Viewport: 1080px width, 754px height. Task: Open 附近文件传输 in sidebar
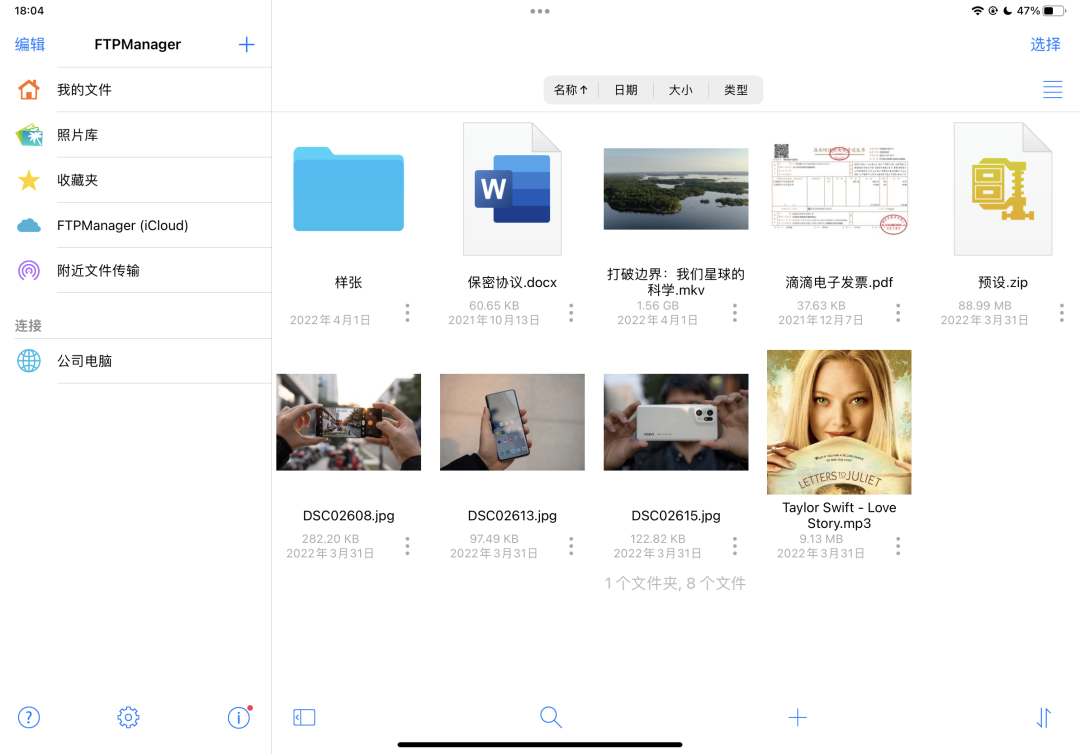[x=98, y=270]
